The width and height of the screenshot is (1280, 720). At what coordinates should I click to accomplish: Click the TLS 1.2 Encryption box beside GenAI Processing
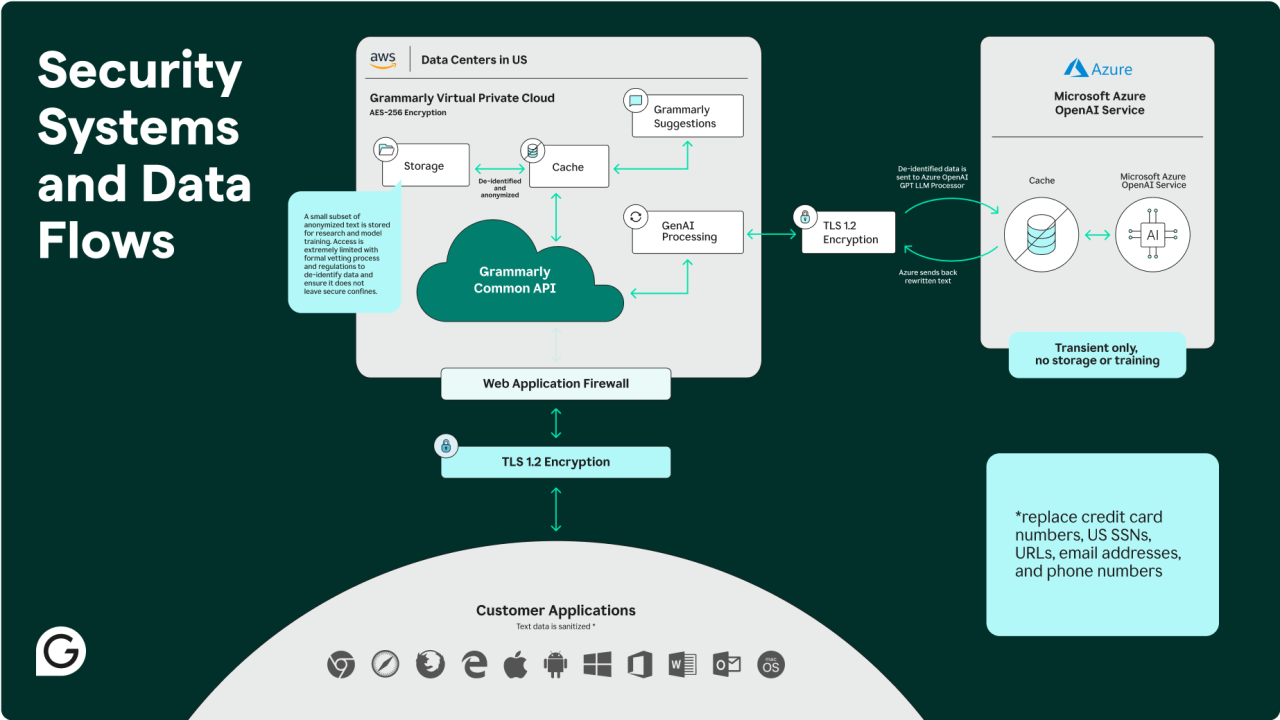pyautogui.click(x=849, y=232)
